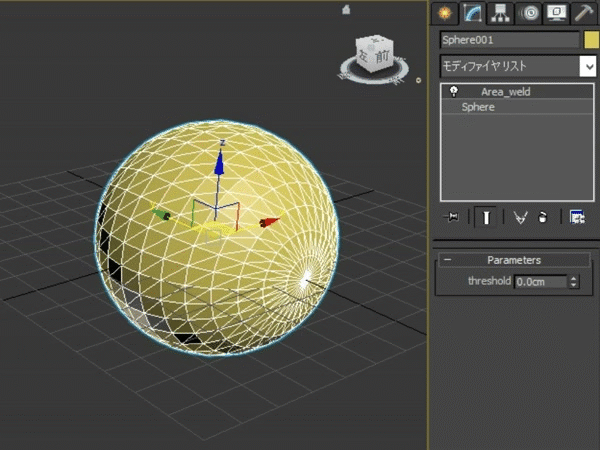Select the Area_weld modifier in the stack
The height and width of the screenshot is (450, 600).
517,92
